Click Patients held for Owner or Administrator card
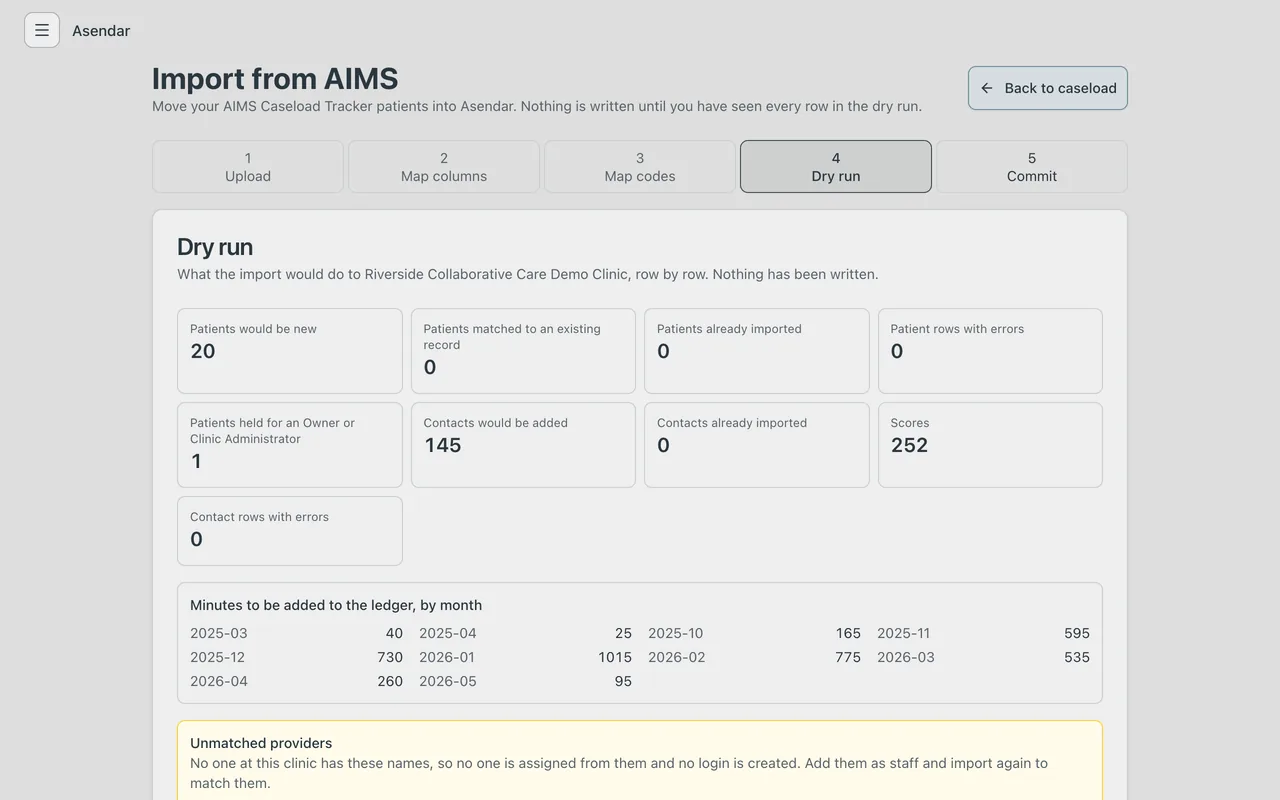 (x=290, y=445)
